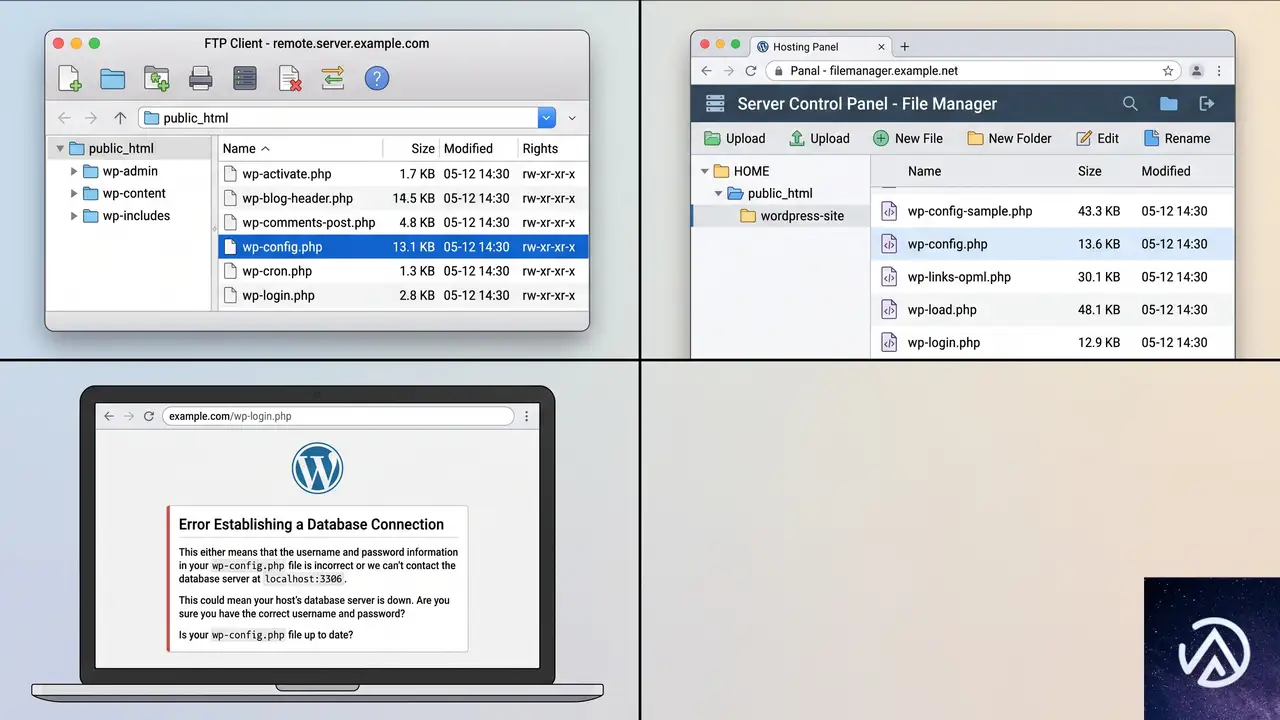Expand the wp-admin folder in FTP tree
The width and height of the screenshot is (1280, 720).
(74, 171)
